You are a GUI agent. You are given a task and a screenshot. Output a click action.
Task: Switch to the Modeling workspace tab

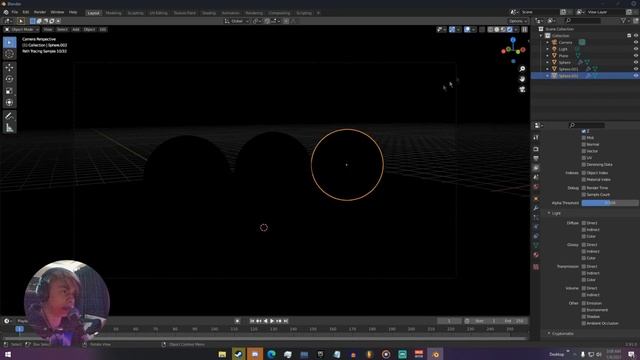113,13
